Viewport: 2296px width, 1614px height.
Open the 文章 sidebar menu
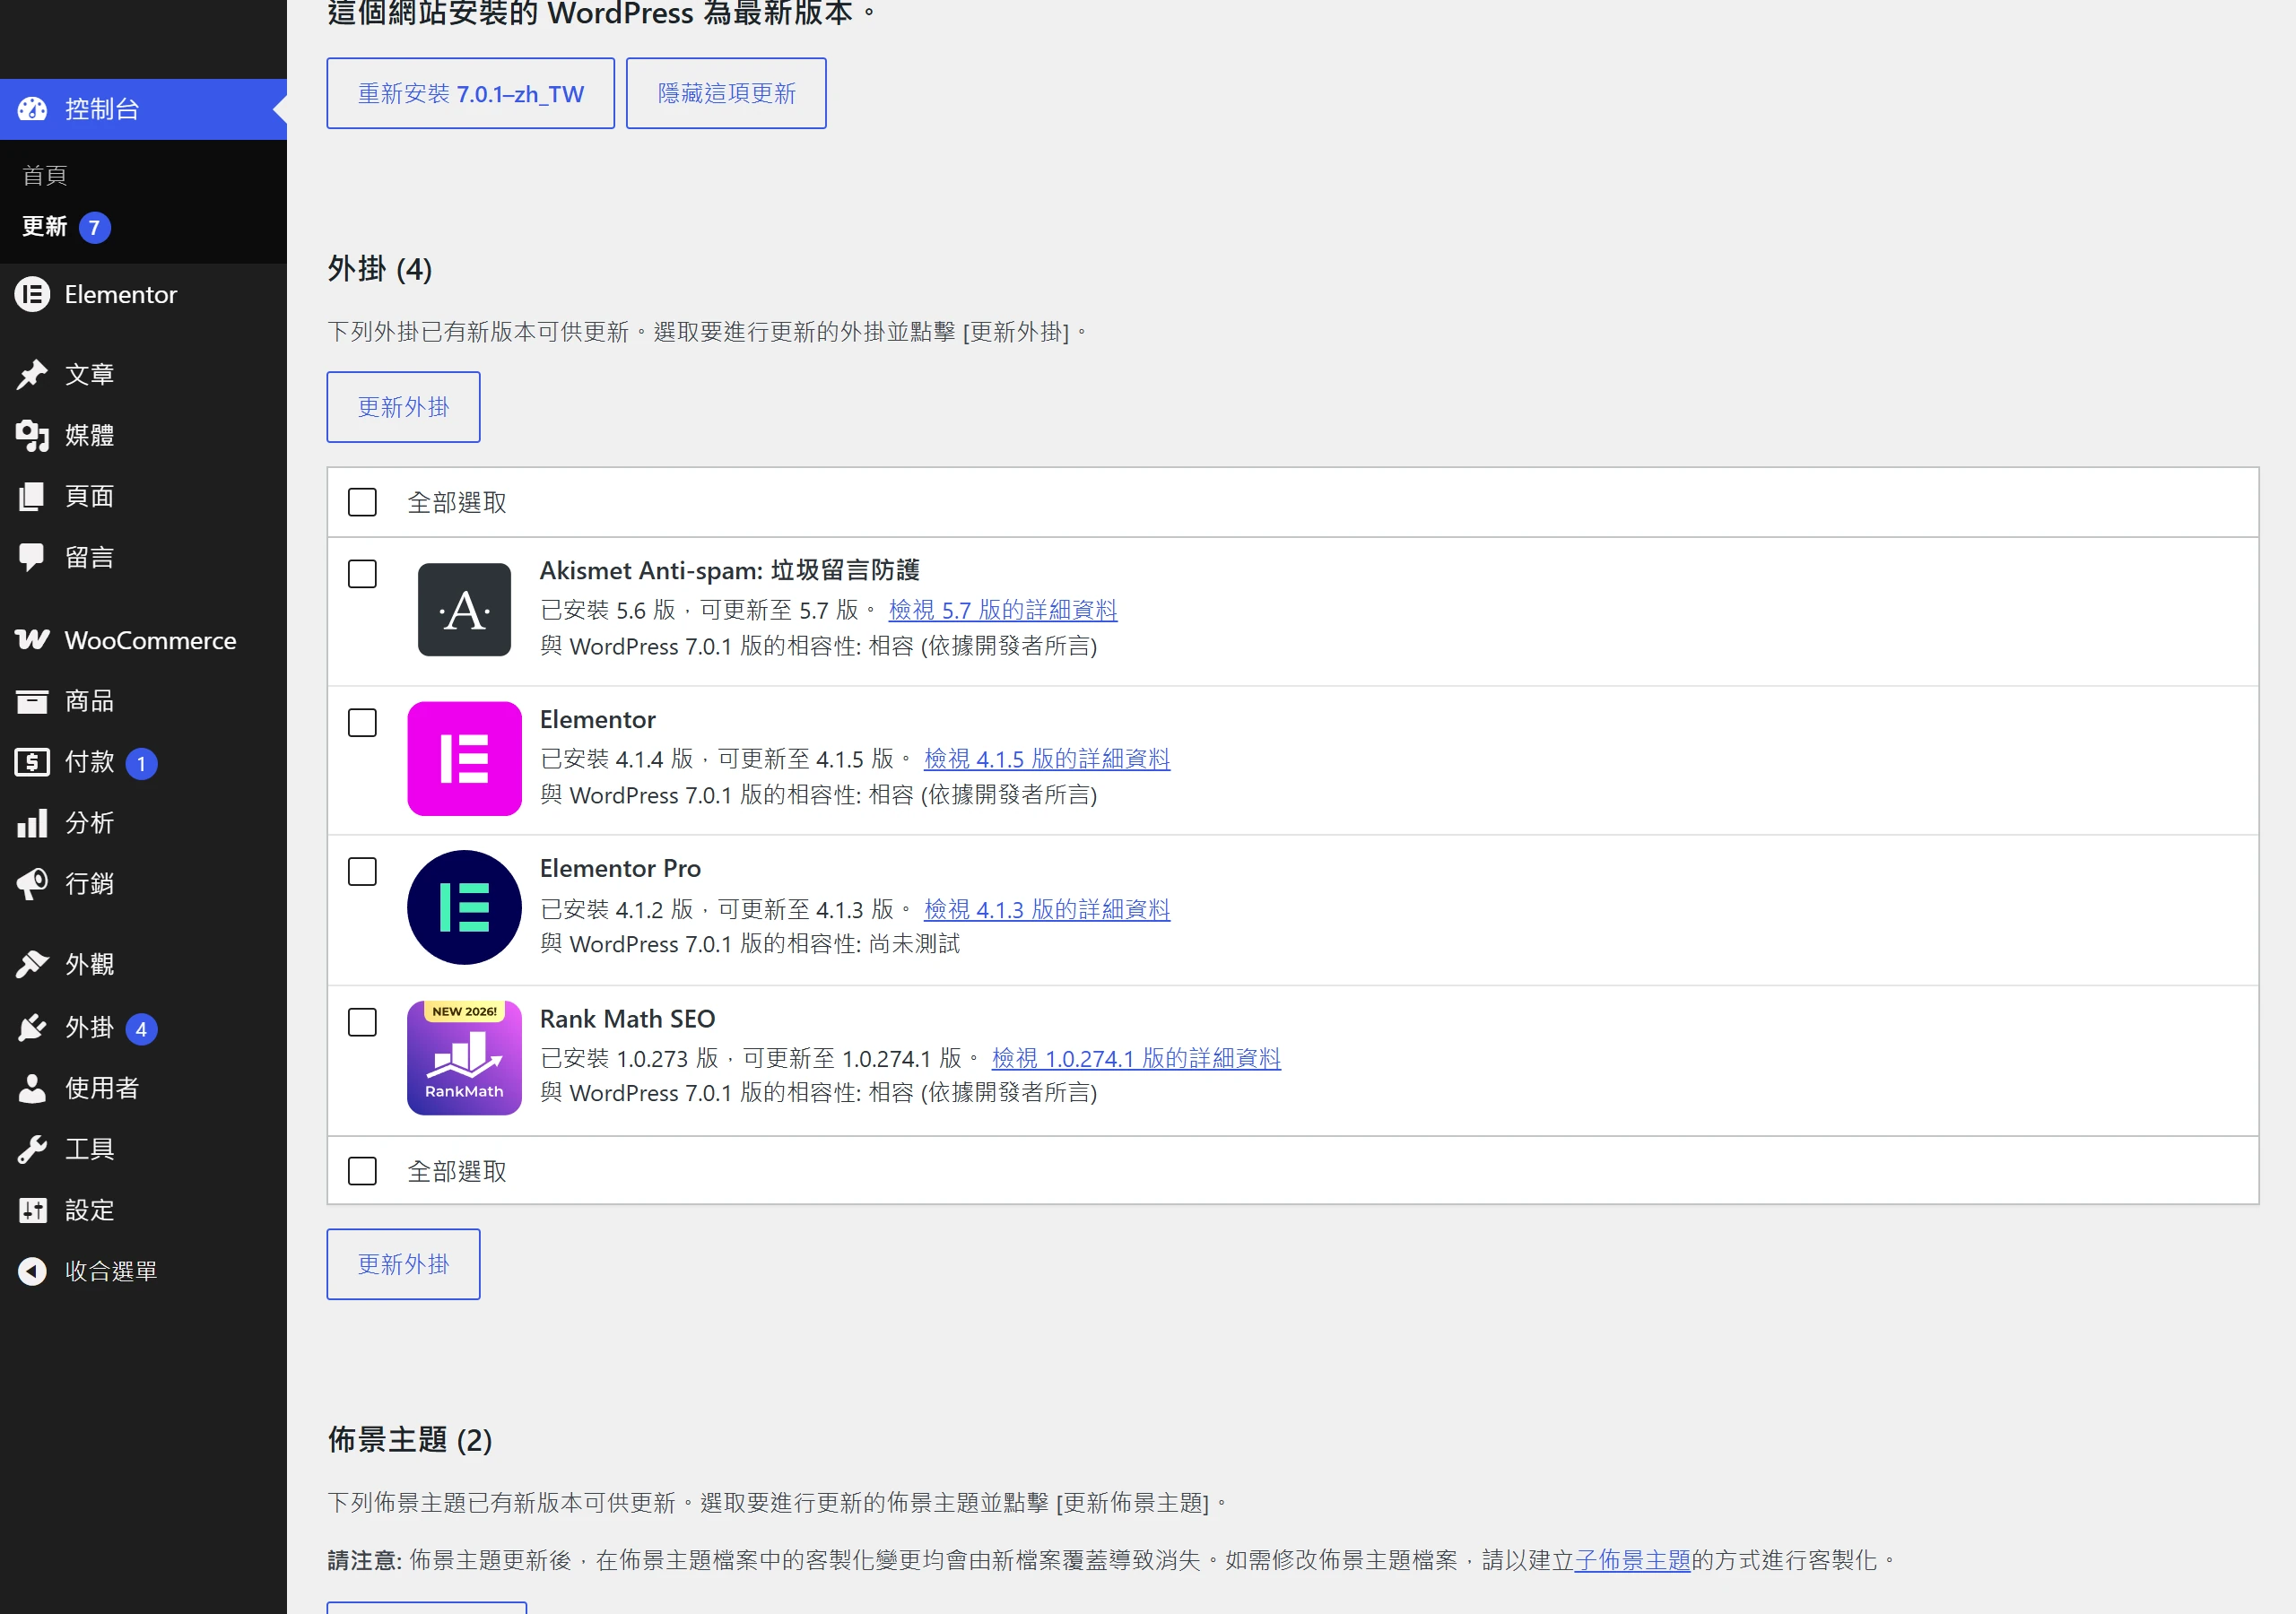click(x=143, y=374)
